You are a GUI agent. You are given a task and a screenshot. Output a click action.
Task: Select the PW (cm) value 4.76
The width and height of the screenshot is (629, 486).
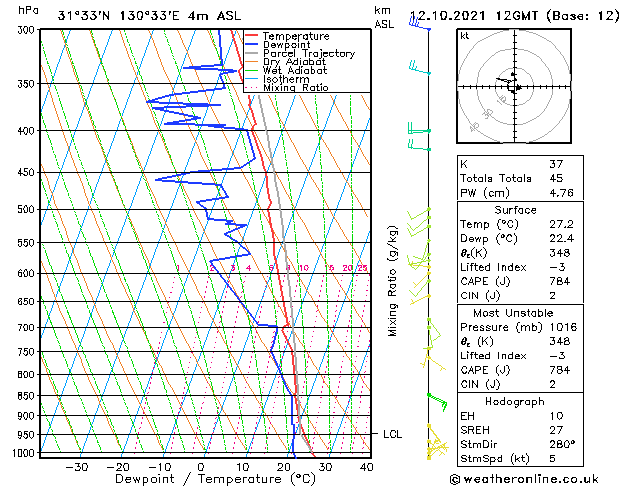[561, 193]
